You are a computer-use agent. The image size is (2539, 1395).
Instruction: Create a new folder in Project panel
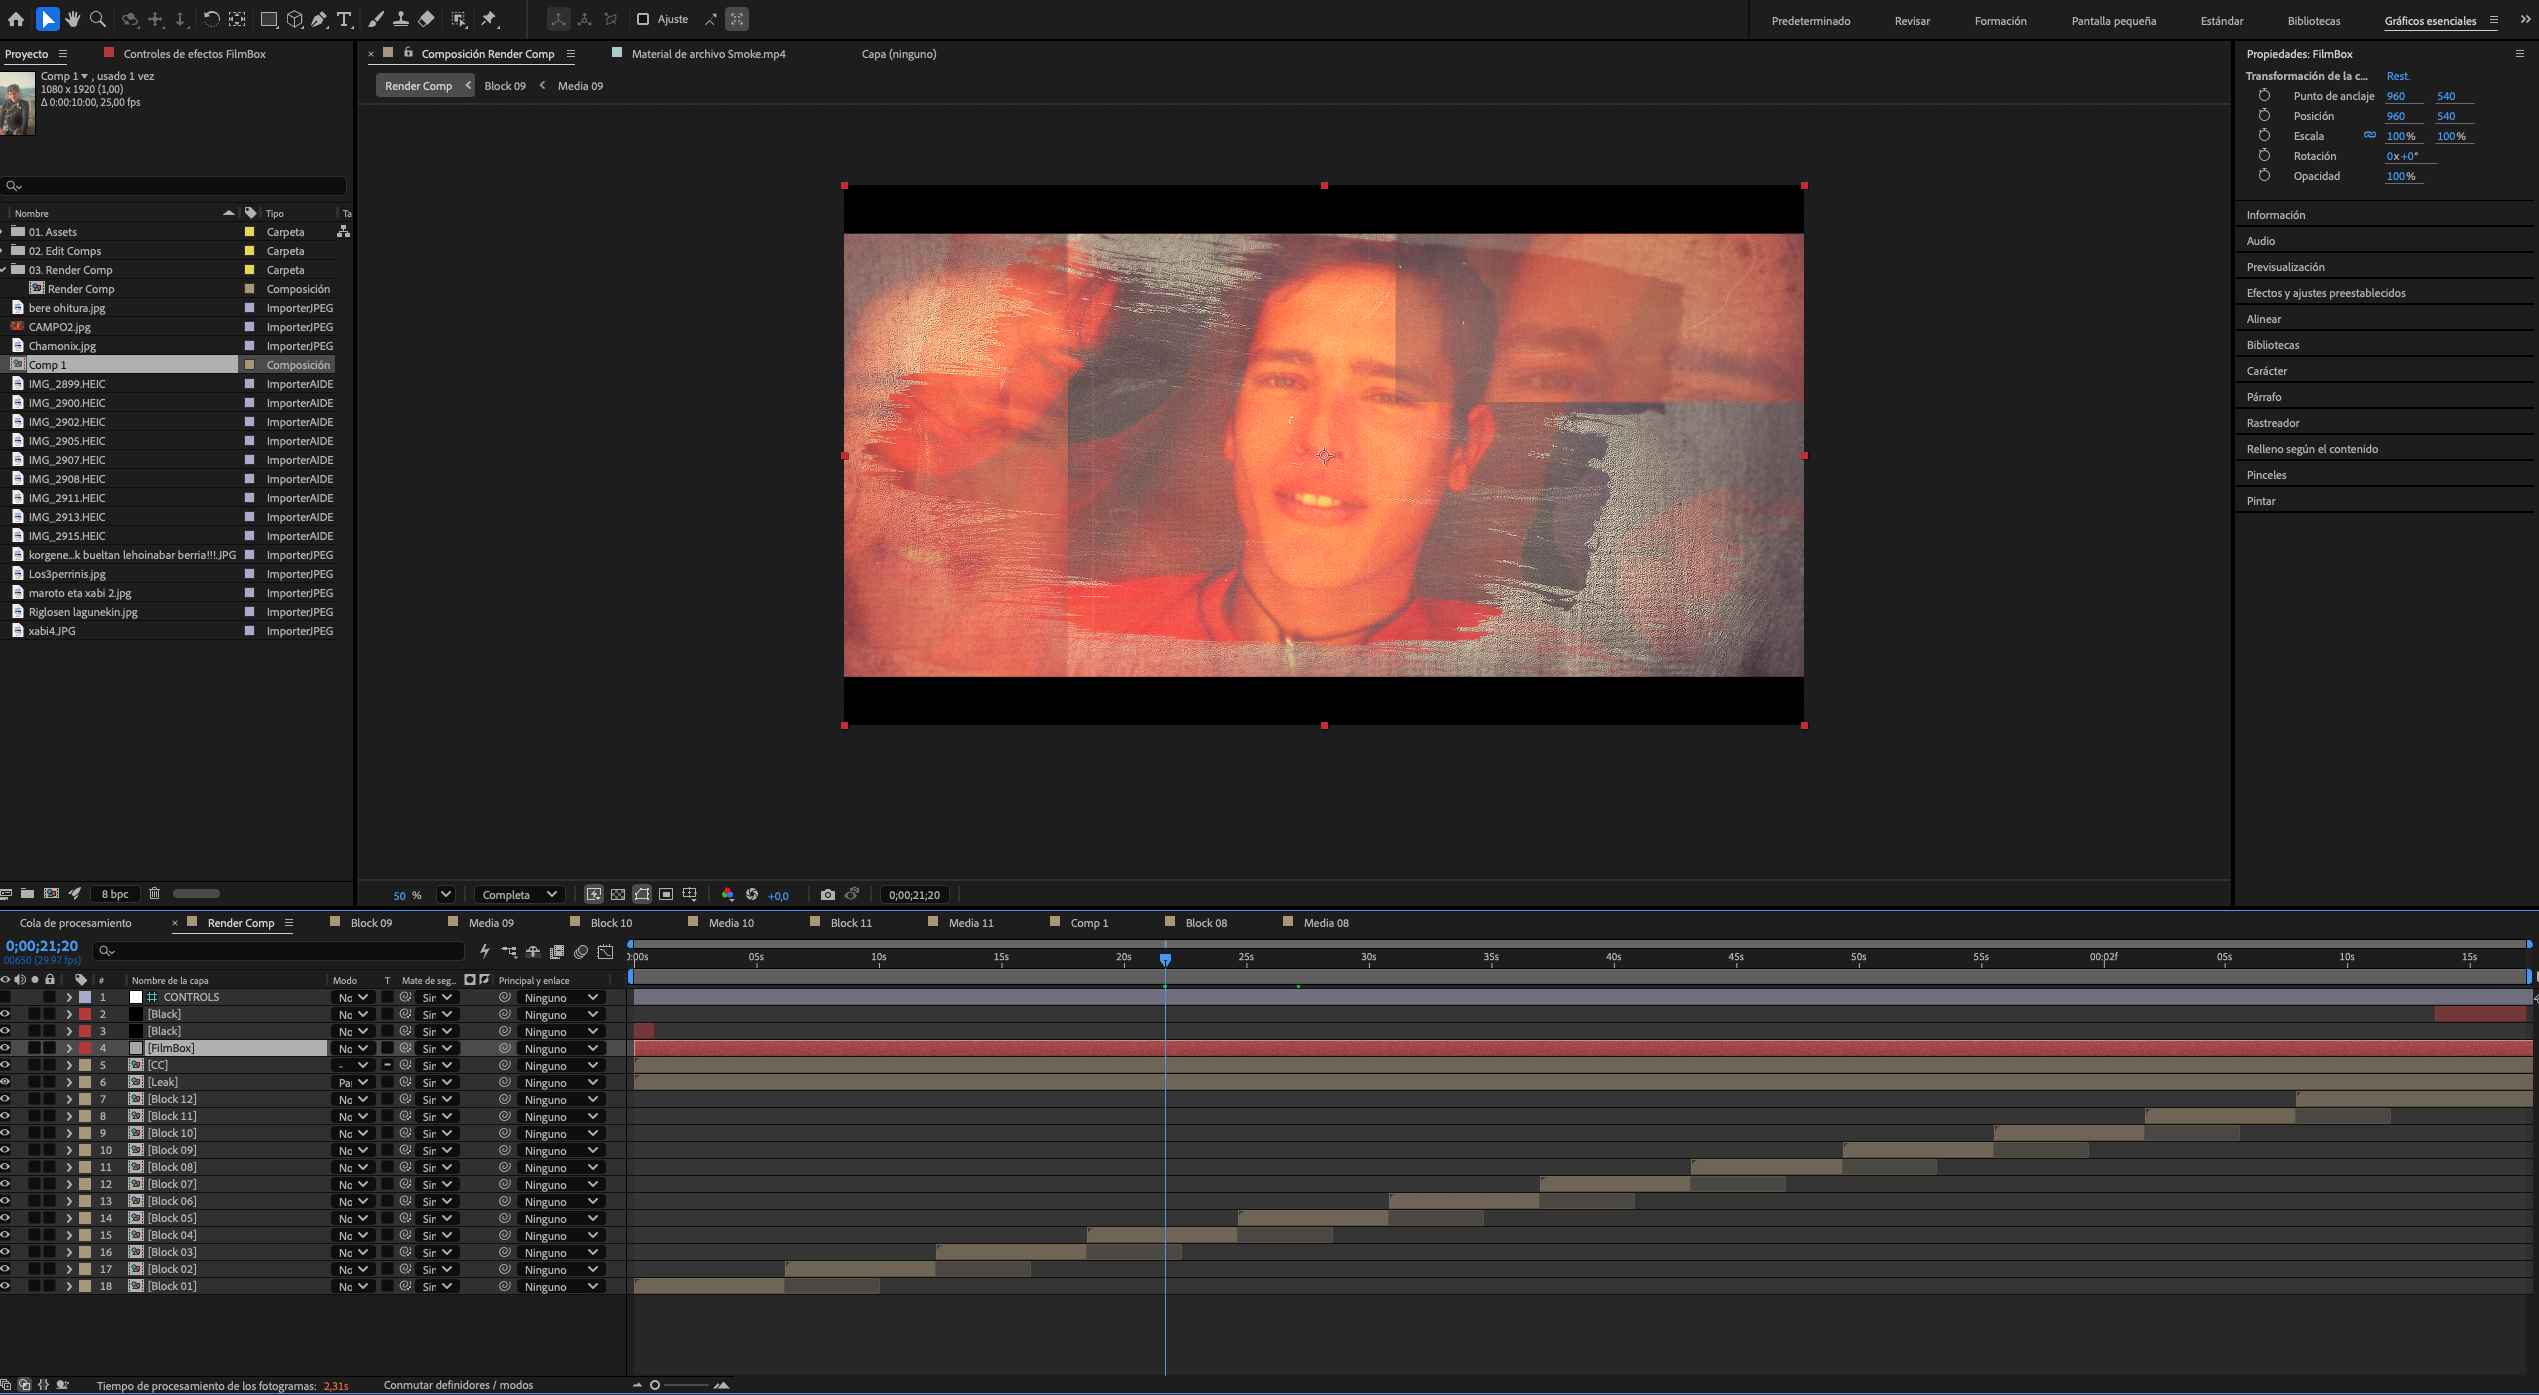(x=27, y=894)
